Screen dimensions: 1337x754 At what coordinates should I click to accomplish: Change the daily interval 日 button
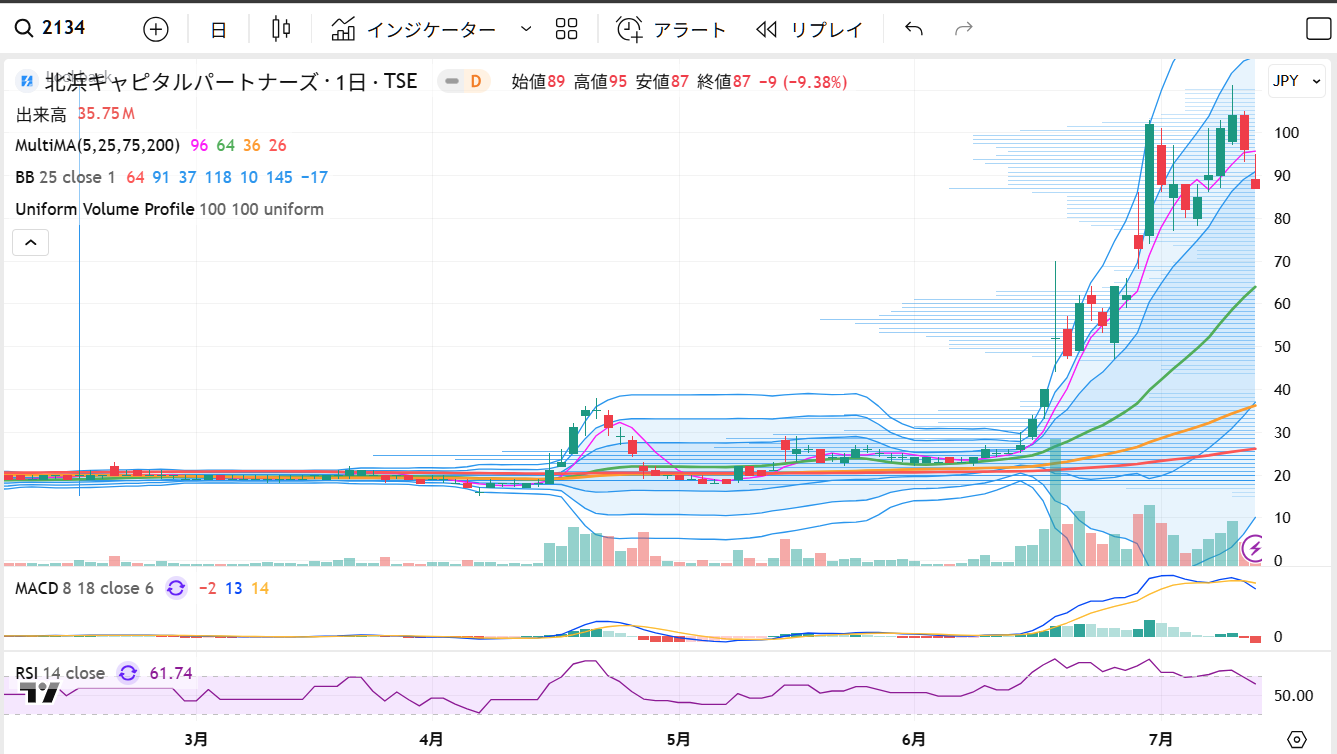pyautogui.click(x=219, y=29)
